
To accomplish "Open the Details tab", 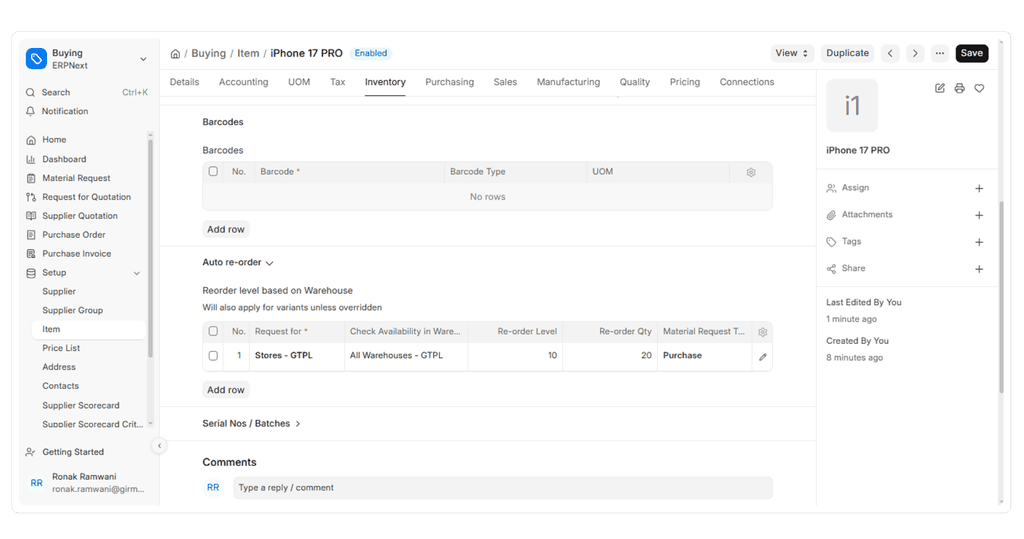I will coord(184,82).
